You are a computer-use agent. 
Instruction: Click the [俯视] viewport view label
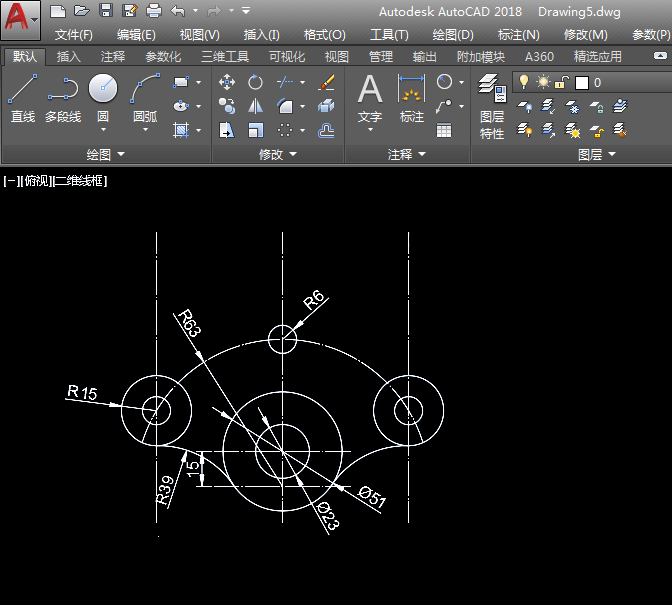pyautogui.click(x=36, y=181)
